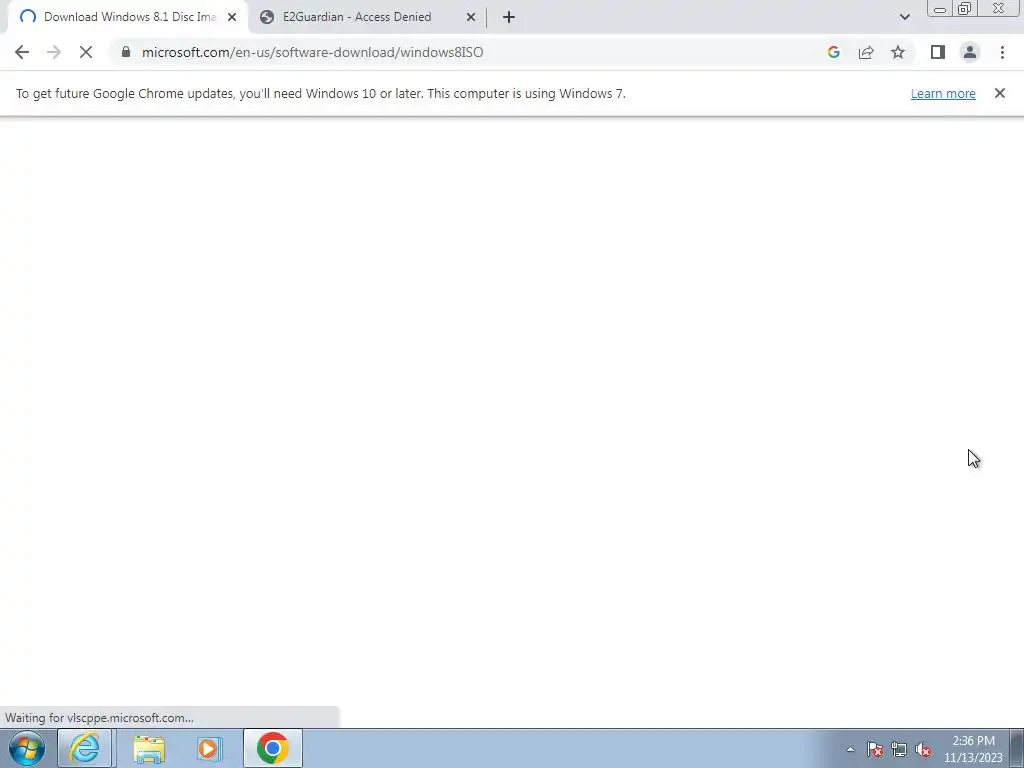Screen dimensions: 1024x768
Task: Switch to Download Windows 8.1 Disc Image tab
Action: [129, 17]
